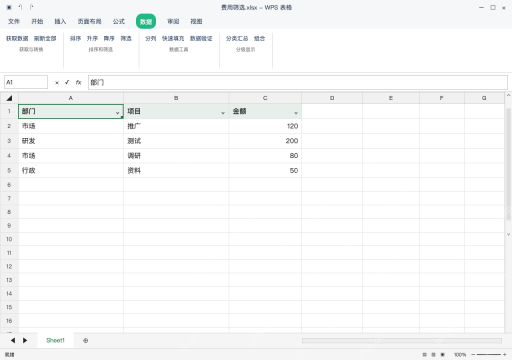Screen dimensions: 512x360
Task: Click the 分类汇总 subtotal button
Action: point(237,38)
